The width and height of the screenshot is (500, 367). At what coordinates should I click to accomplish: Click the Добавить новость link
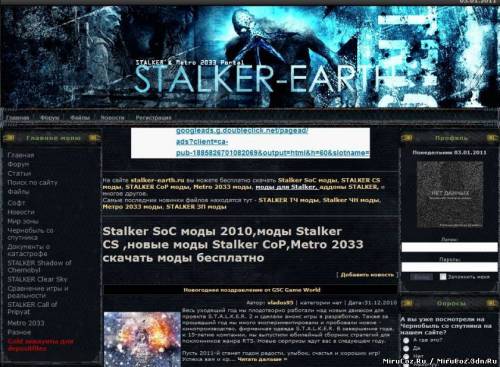click(367, 275)
